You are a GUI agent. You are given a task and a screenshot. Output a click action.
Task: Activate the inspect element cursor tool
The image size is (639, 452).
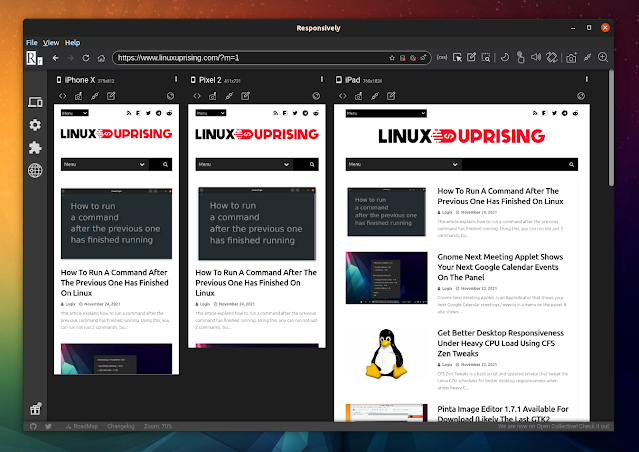457,57
